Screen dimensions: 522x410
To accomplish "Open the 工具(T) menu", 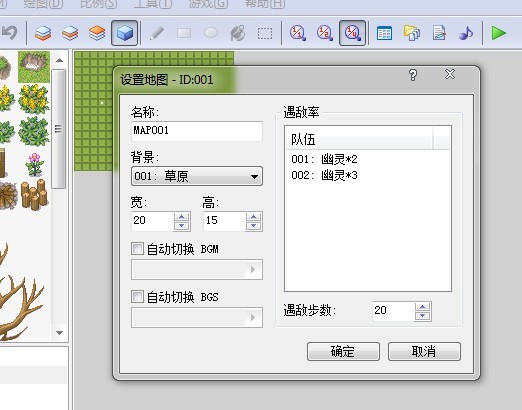I will click(153, 4).
